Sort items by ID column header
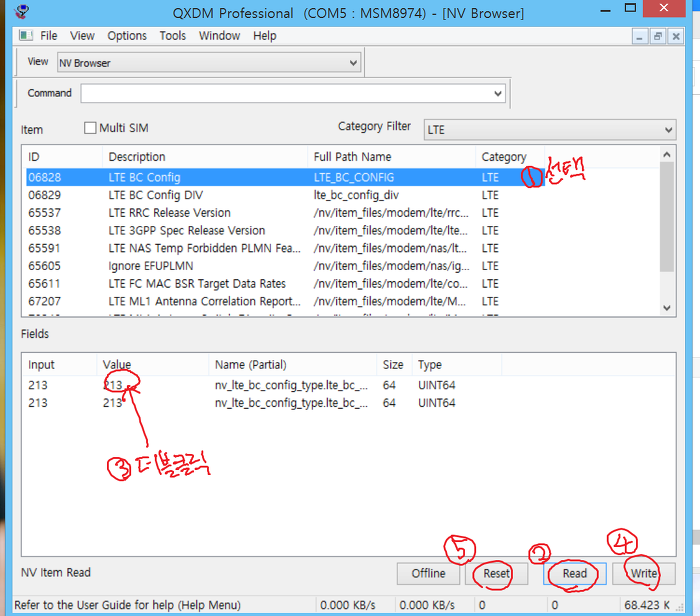This screenshot has width=700, height=616. point(62,157)
